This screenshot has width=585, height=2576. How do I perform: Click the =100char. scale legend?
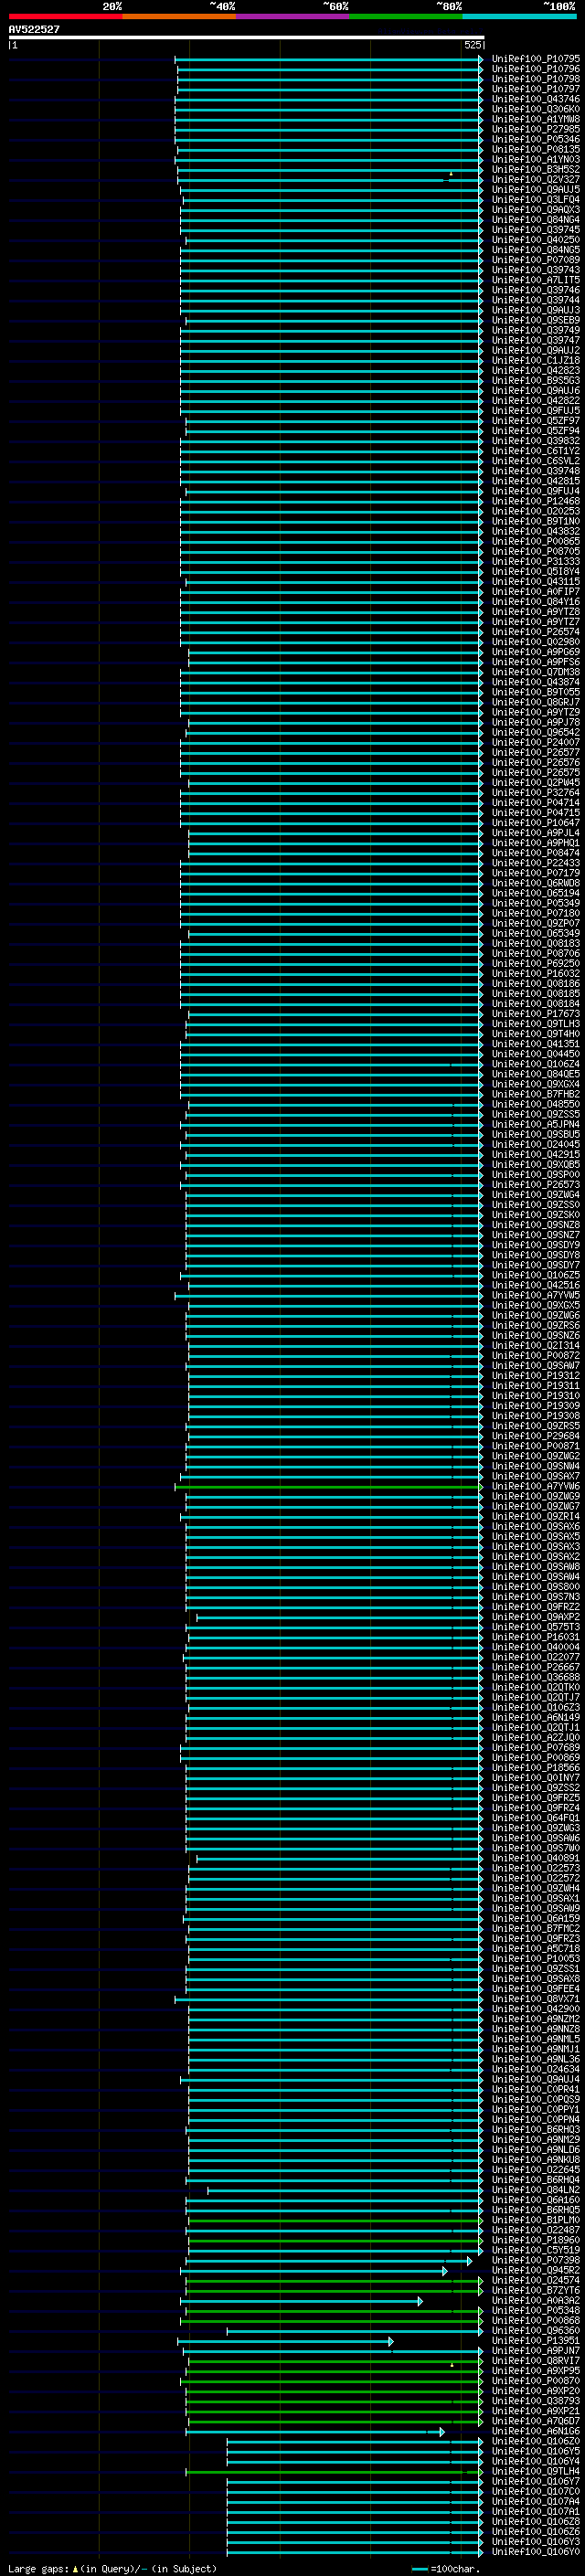pos(446,2568)
